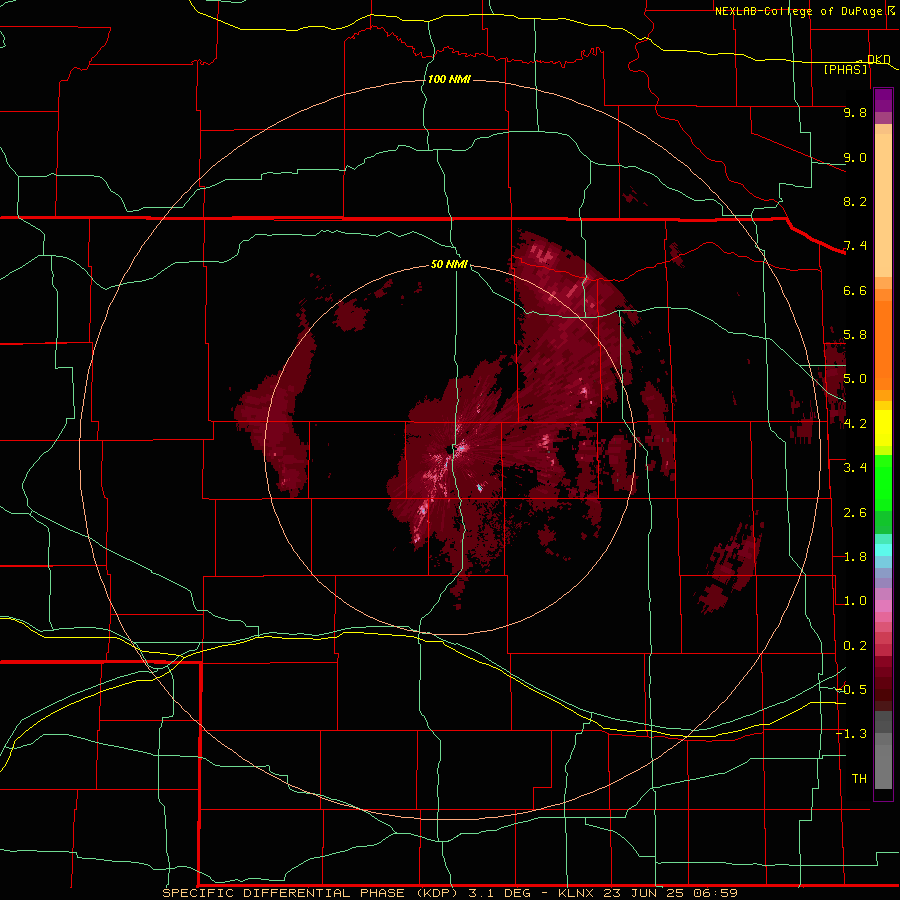The height and width of the screenshot is (900, 900).
Task: Click the DKD label near the top right
Action: 878,59
